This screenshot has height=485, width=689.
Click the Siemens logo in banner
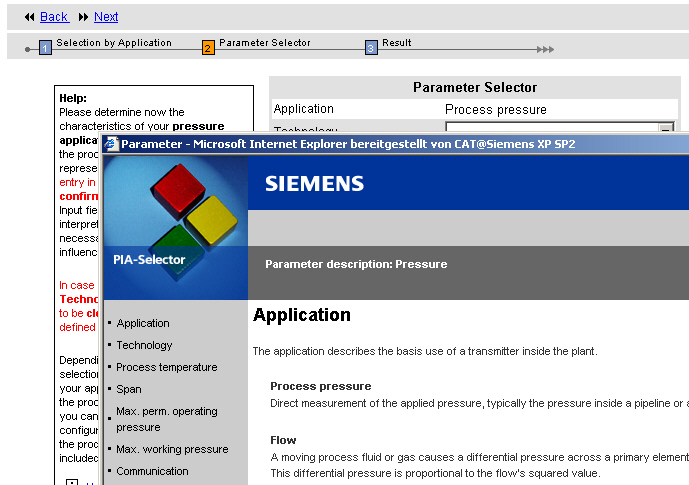click(x=314, y=184)
